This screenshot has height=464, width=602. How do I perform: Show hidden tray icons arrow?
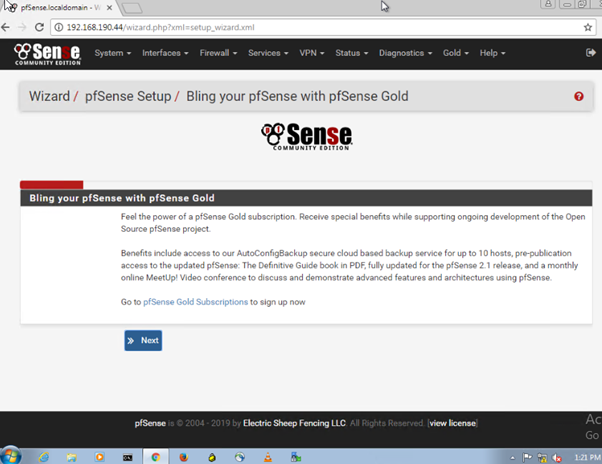coord(512,458)
